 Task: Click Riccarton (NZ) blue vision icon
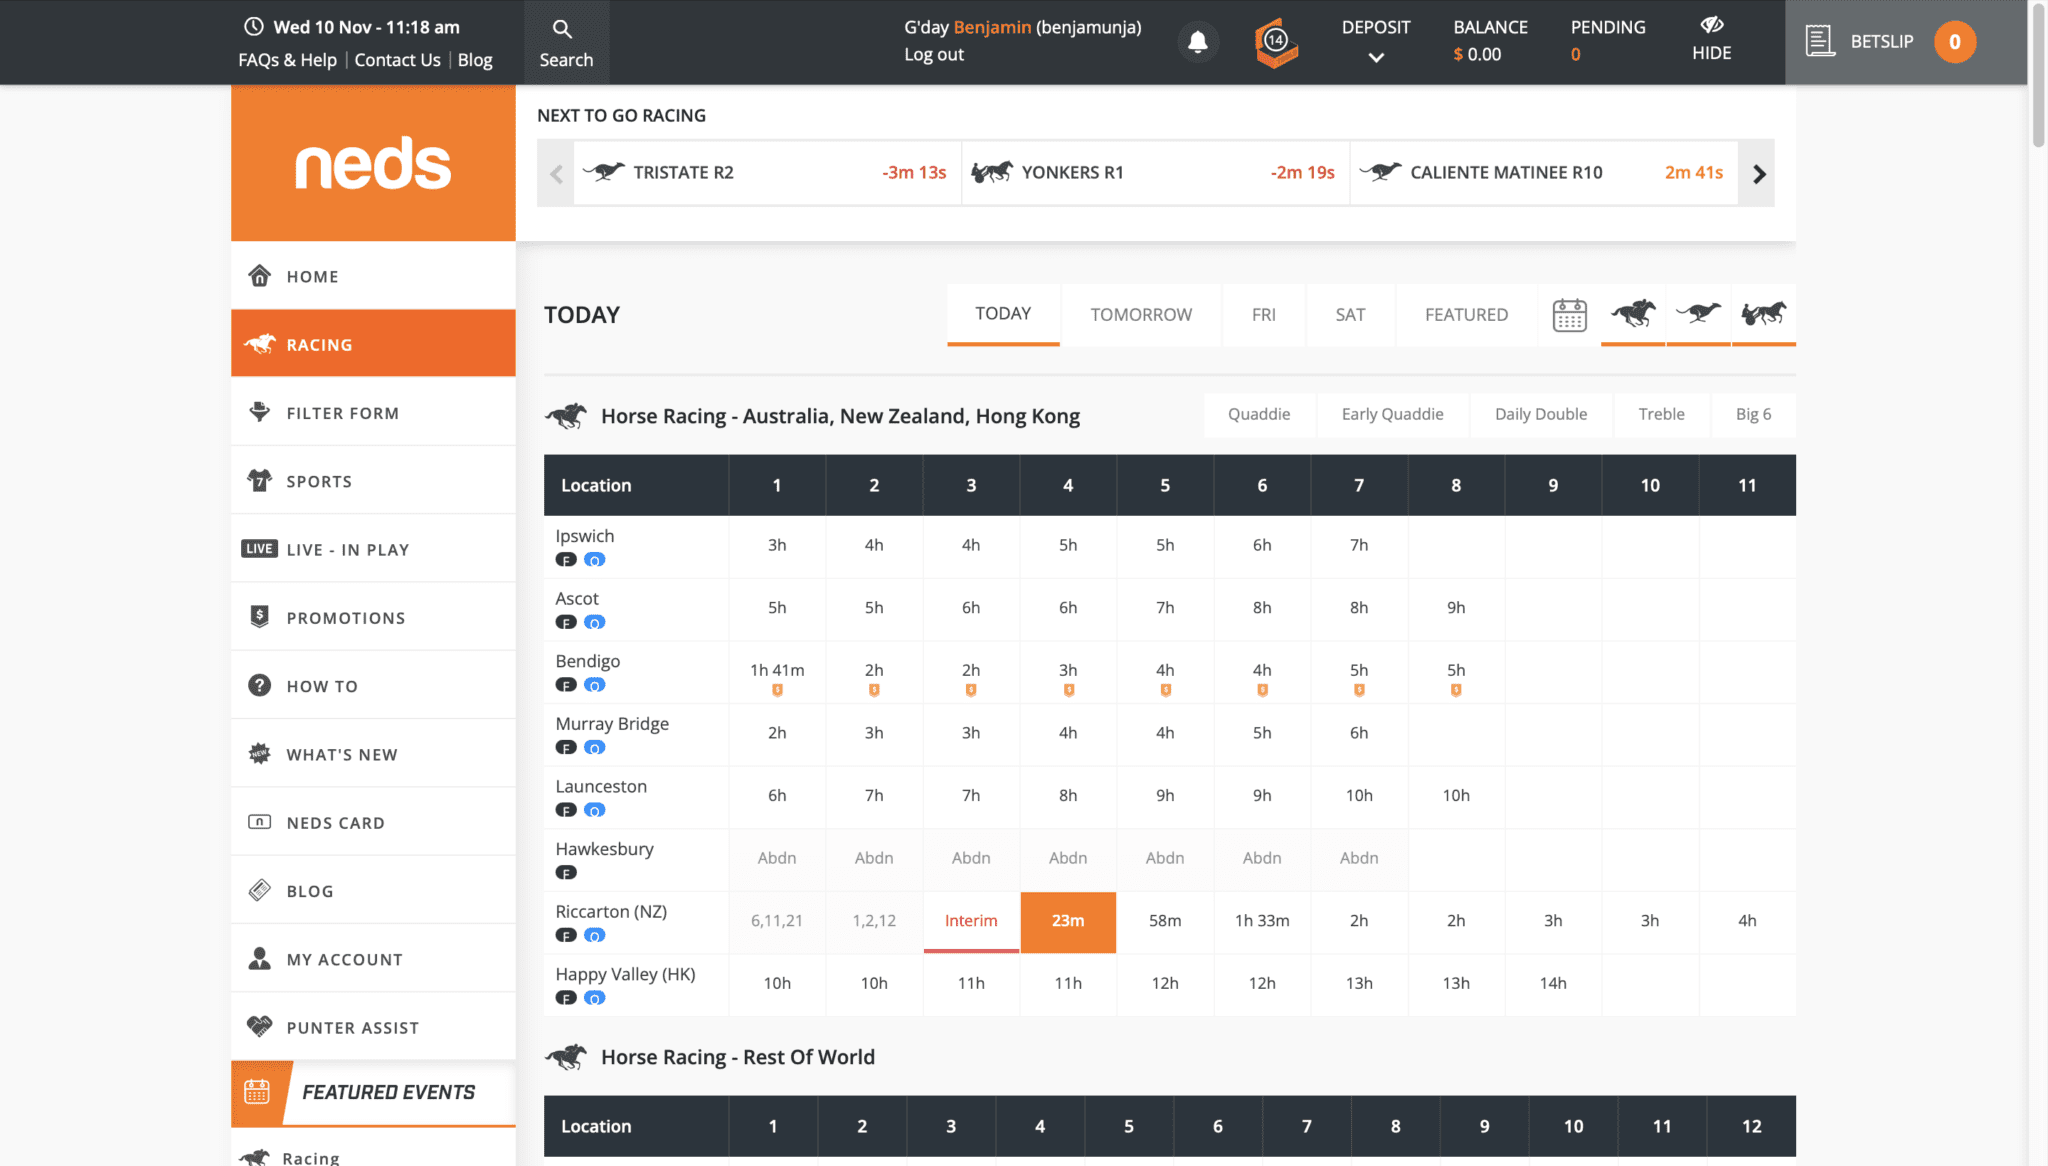coord(594,936)
